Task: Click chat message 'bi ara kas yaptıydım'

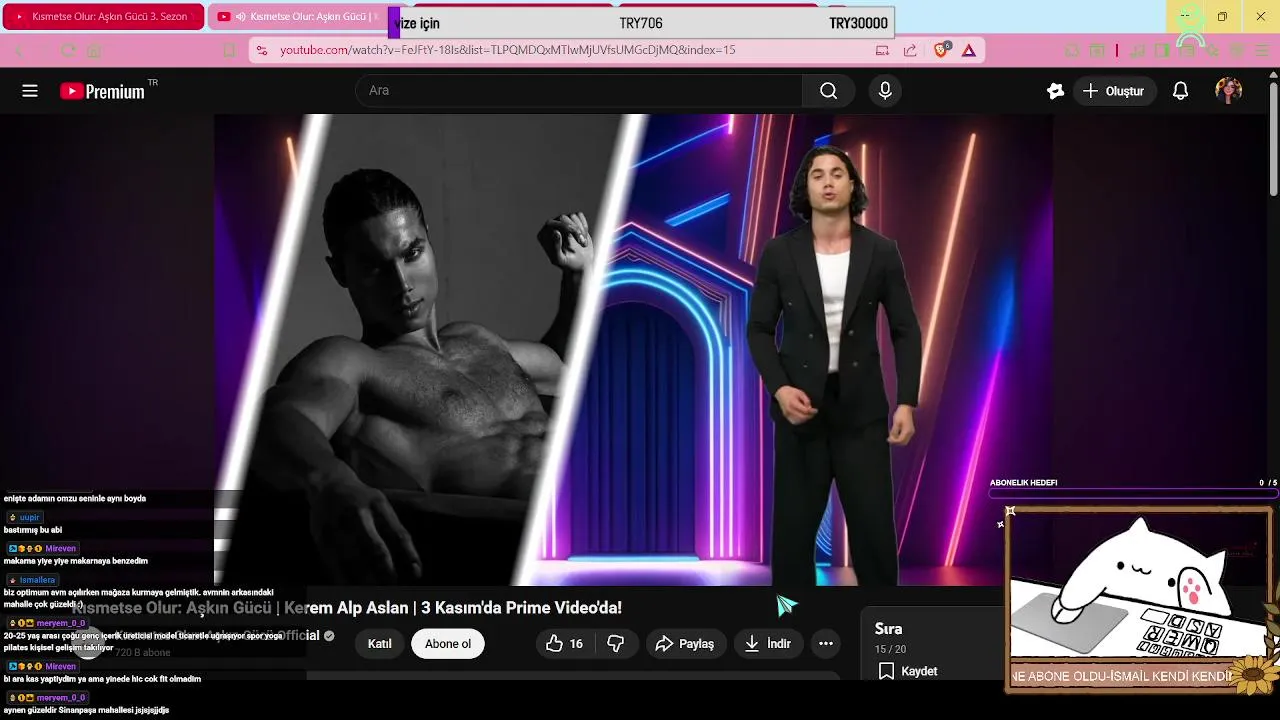Action: [x=102, y=679]
